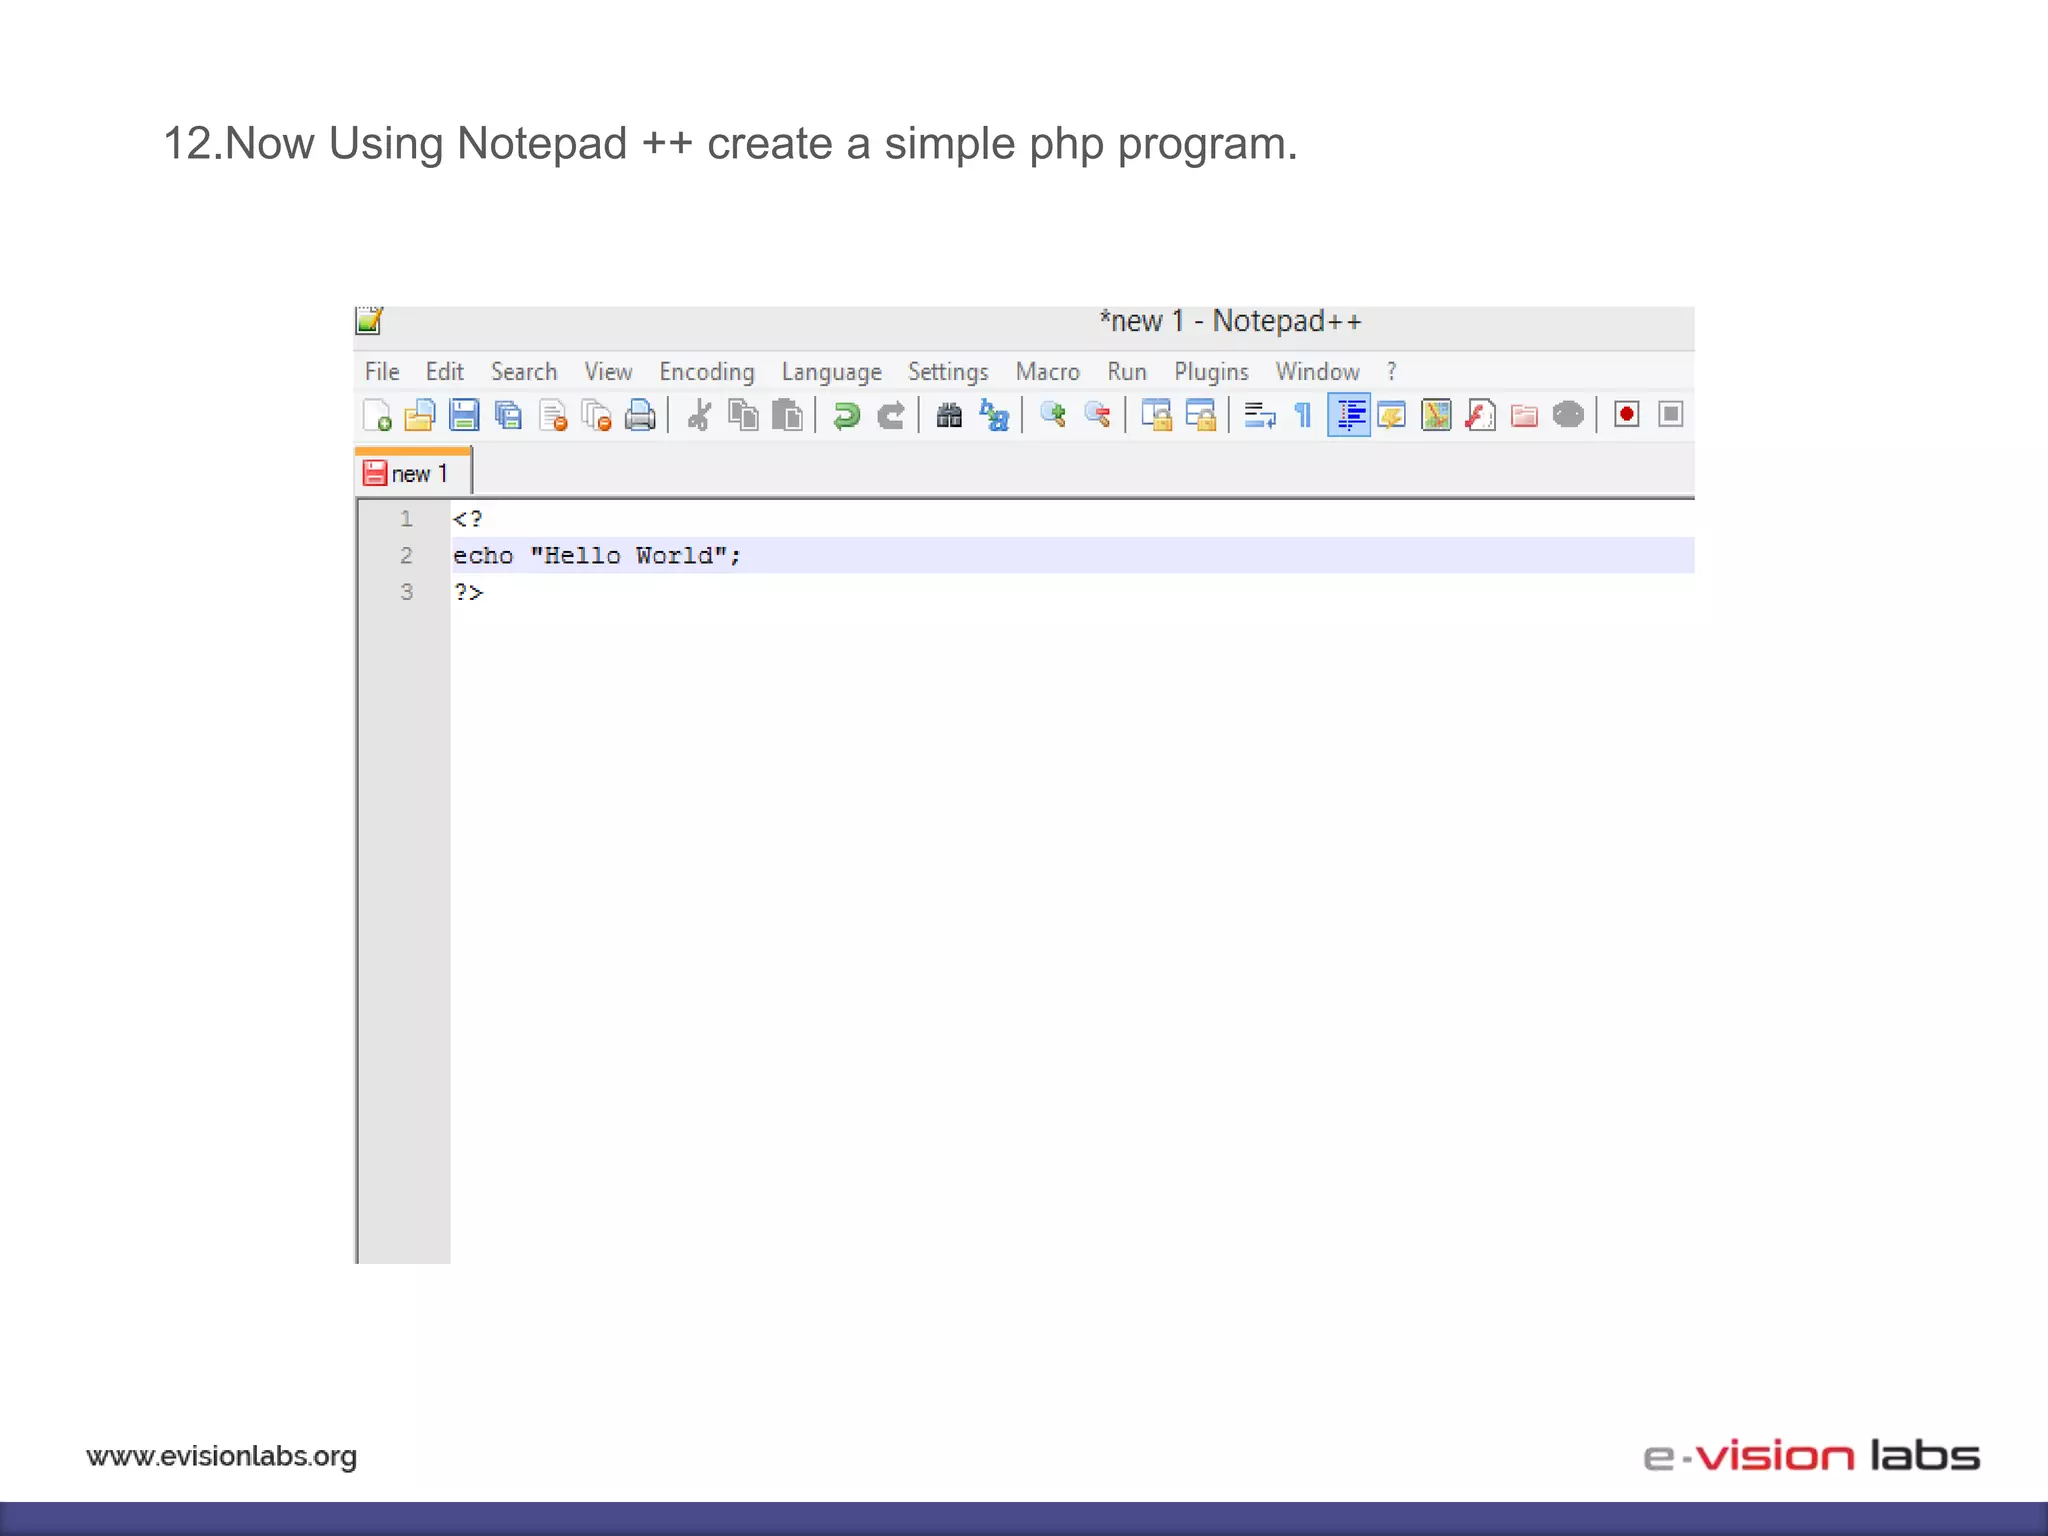The width and height of the screenshot is (2048, 1536).
Task: Click line number 3 in the margin
Action: tap(406, 592)
